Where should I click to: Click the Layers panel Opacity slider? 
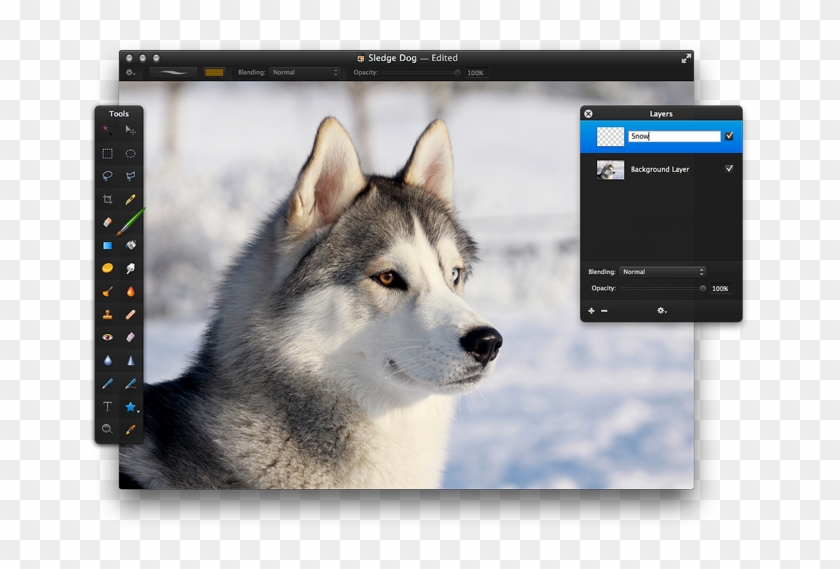663,288
